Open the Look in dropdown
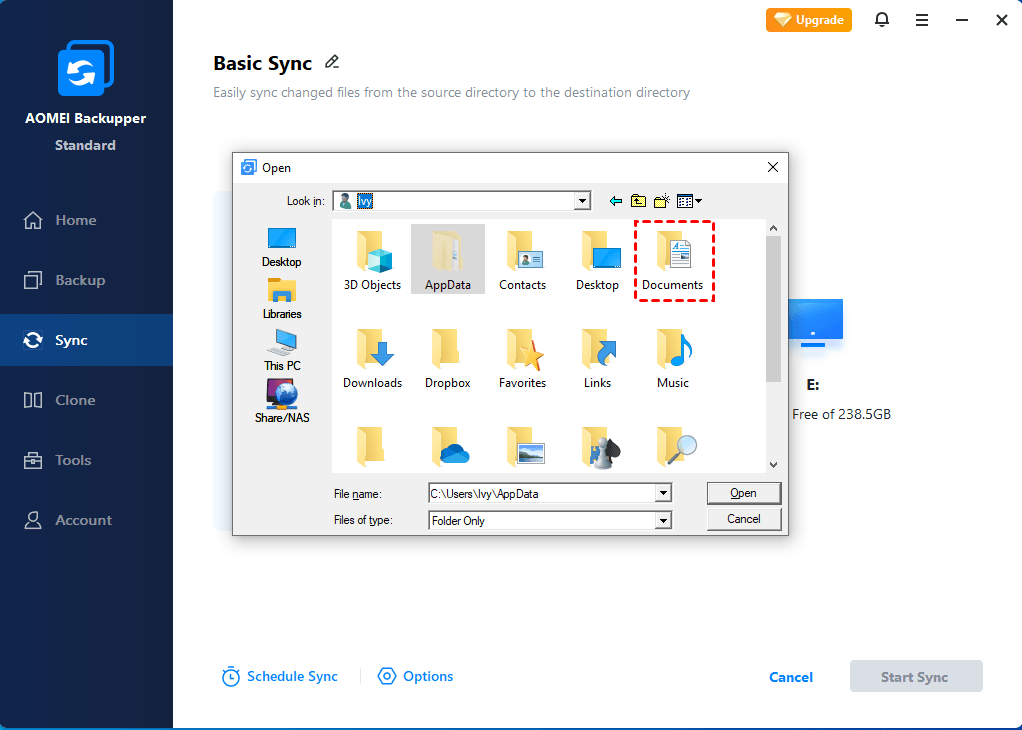This screenshot has height=730, width=1022. [x=581, y=200]
